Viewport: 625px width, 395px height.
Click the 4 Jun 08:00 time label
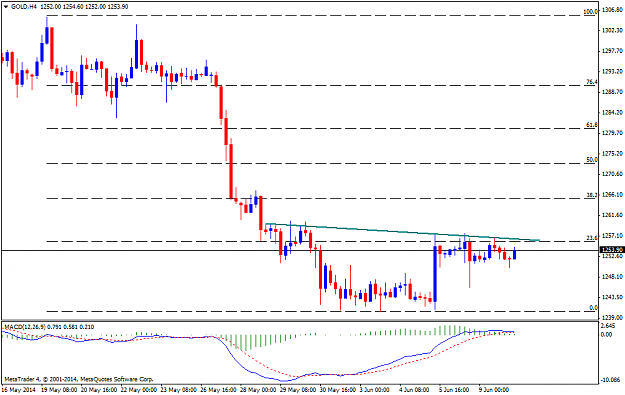(414, 389)
